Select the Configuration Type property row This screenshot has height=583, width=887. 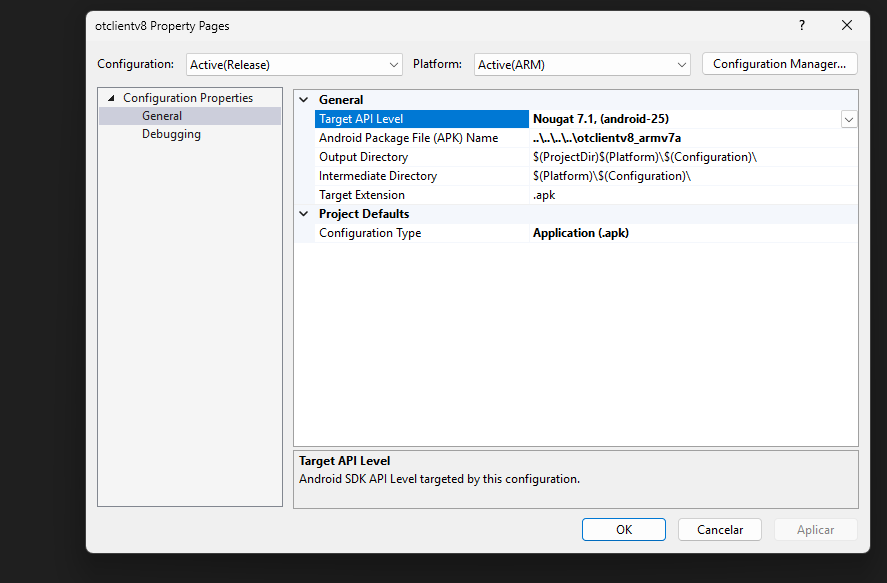370,233
